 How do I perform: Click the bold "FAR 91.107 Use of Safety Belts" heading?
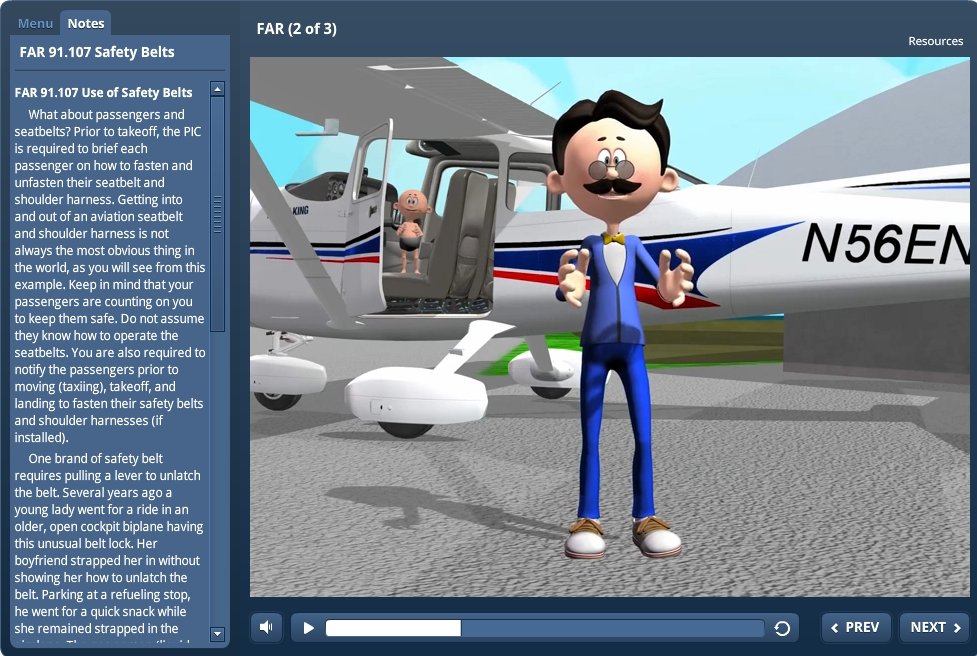(x=104, y=92)
